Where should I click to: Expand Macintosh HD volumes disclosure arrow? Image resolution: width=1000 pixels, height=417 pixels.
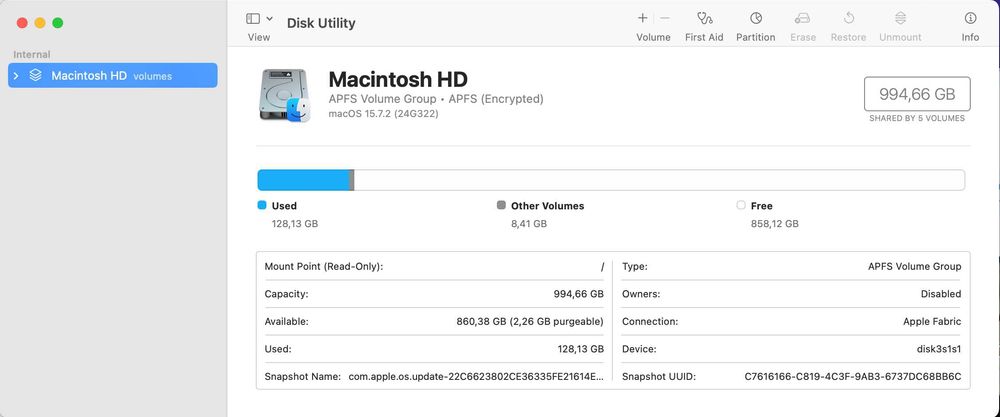point(16,76)
